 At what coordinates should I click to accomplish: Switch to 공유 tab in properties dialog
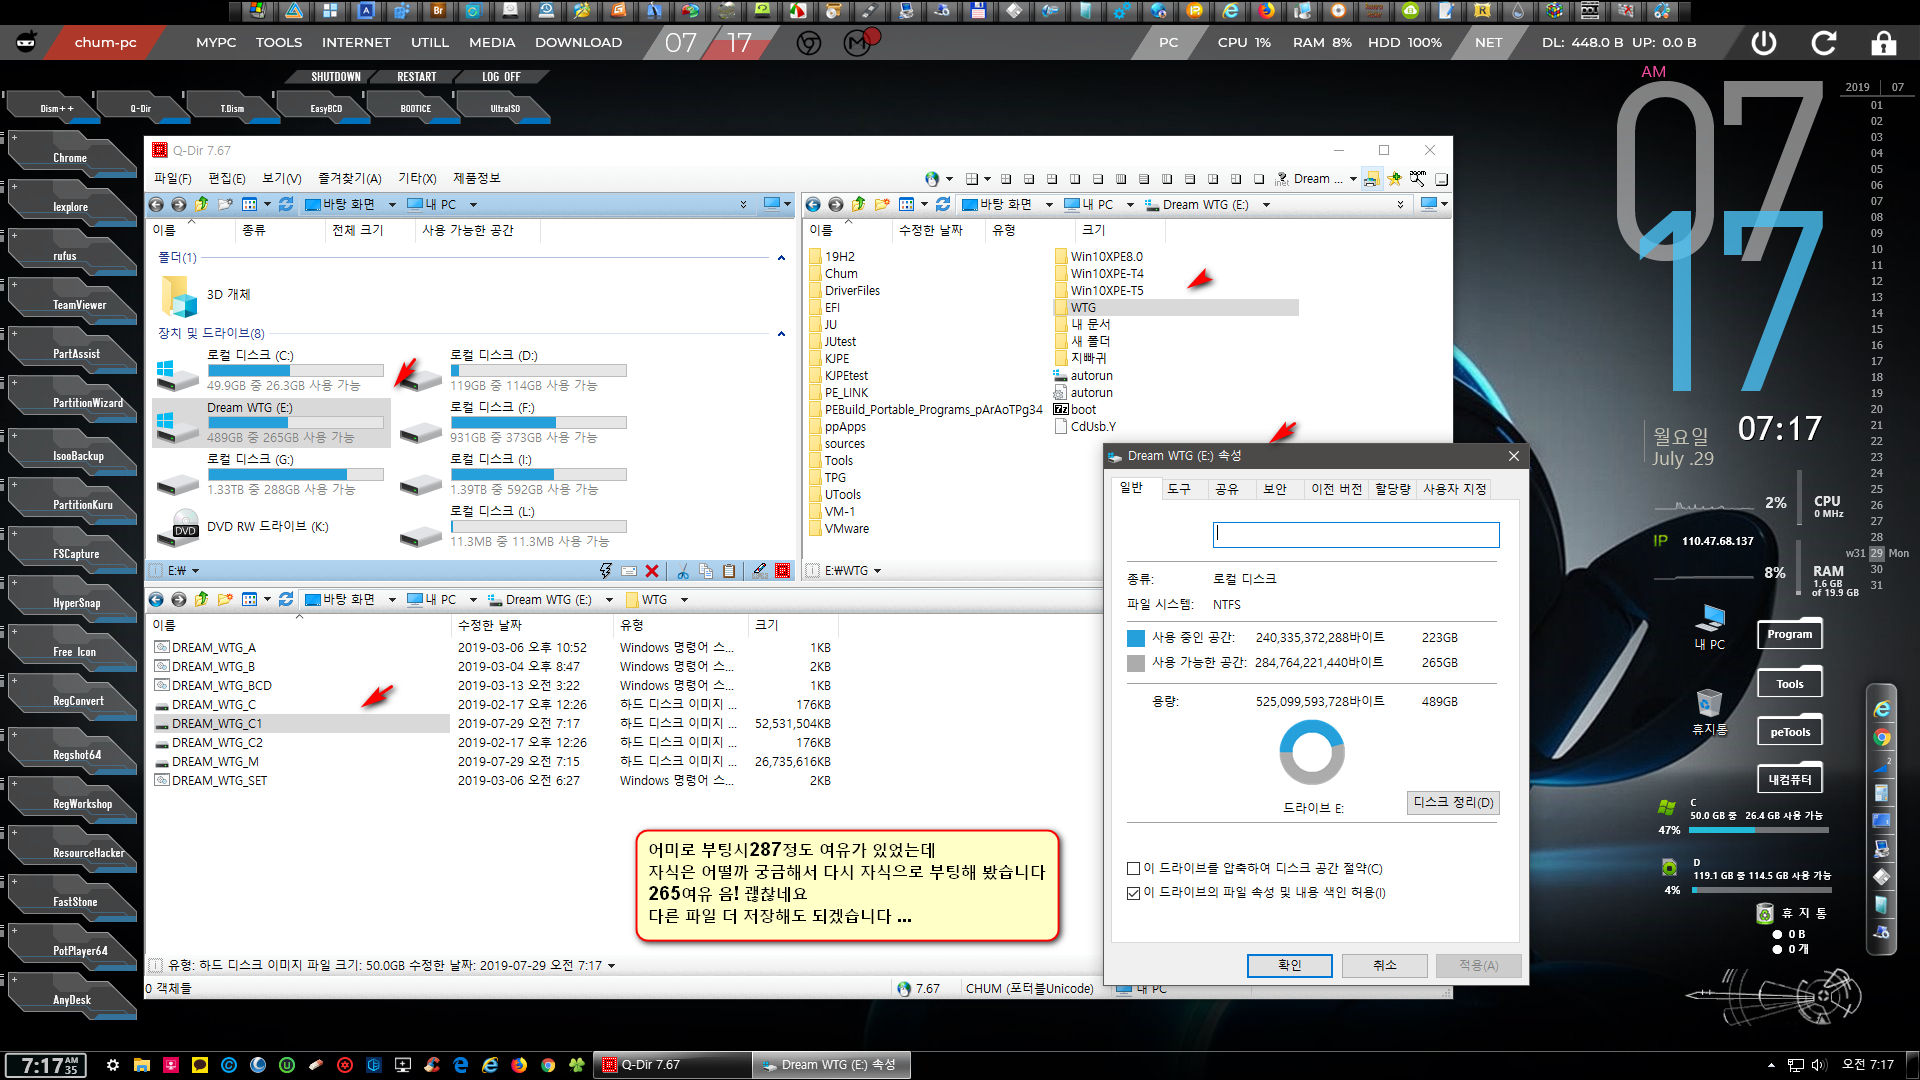(1227, 489)
